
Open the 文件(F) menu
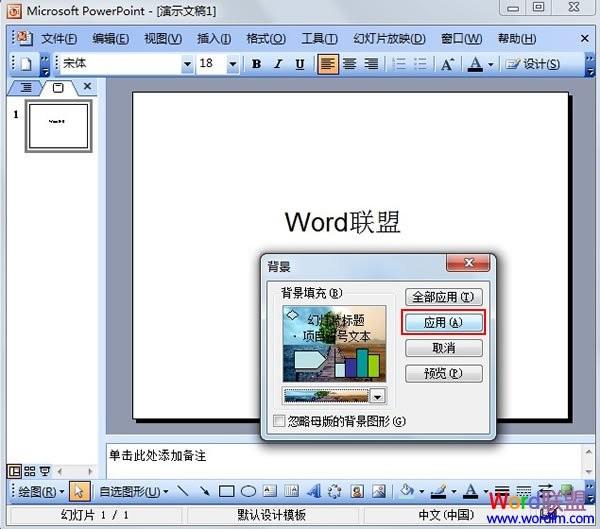coord(59,39)
